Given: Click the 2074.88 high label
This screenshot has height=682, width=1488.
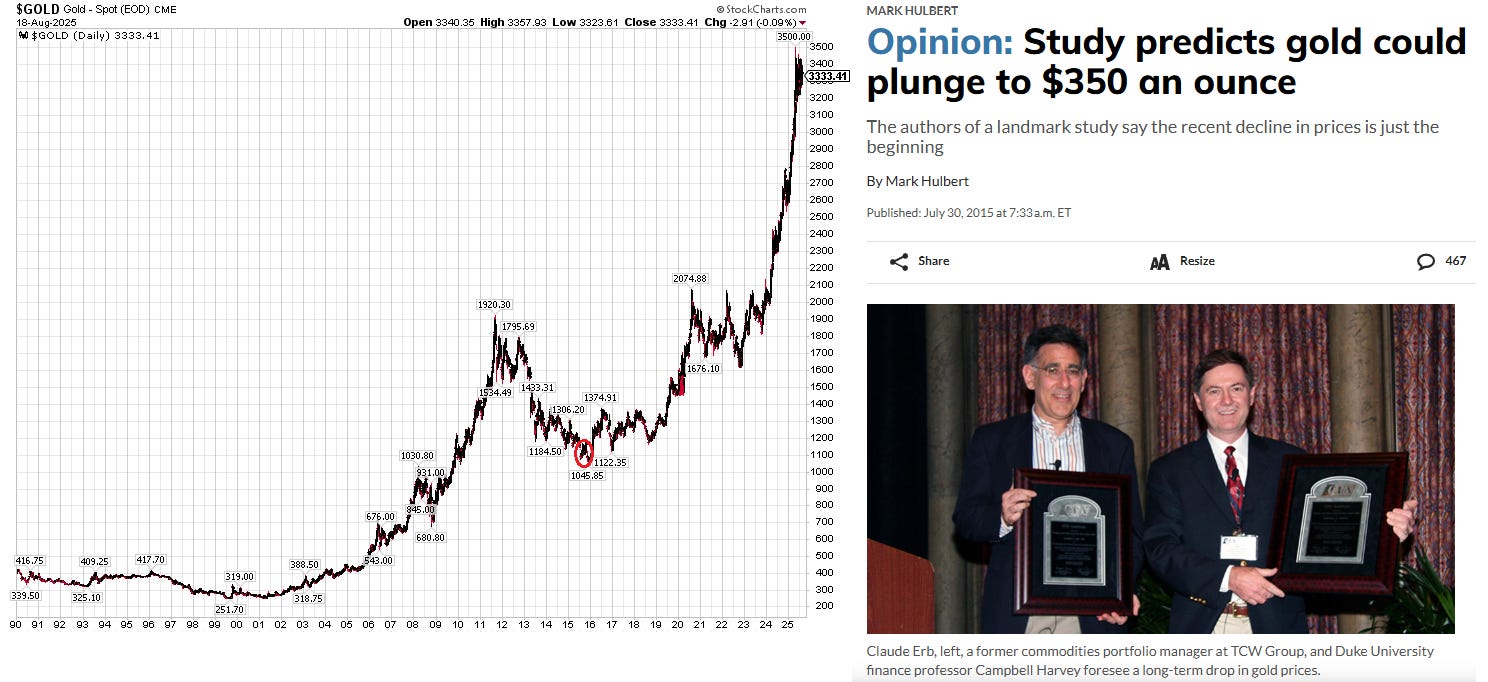Looking at the screenshot, I should point(690,279).
